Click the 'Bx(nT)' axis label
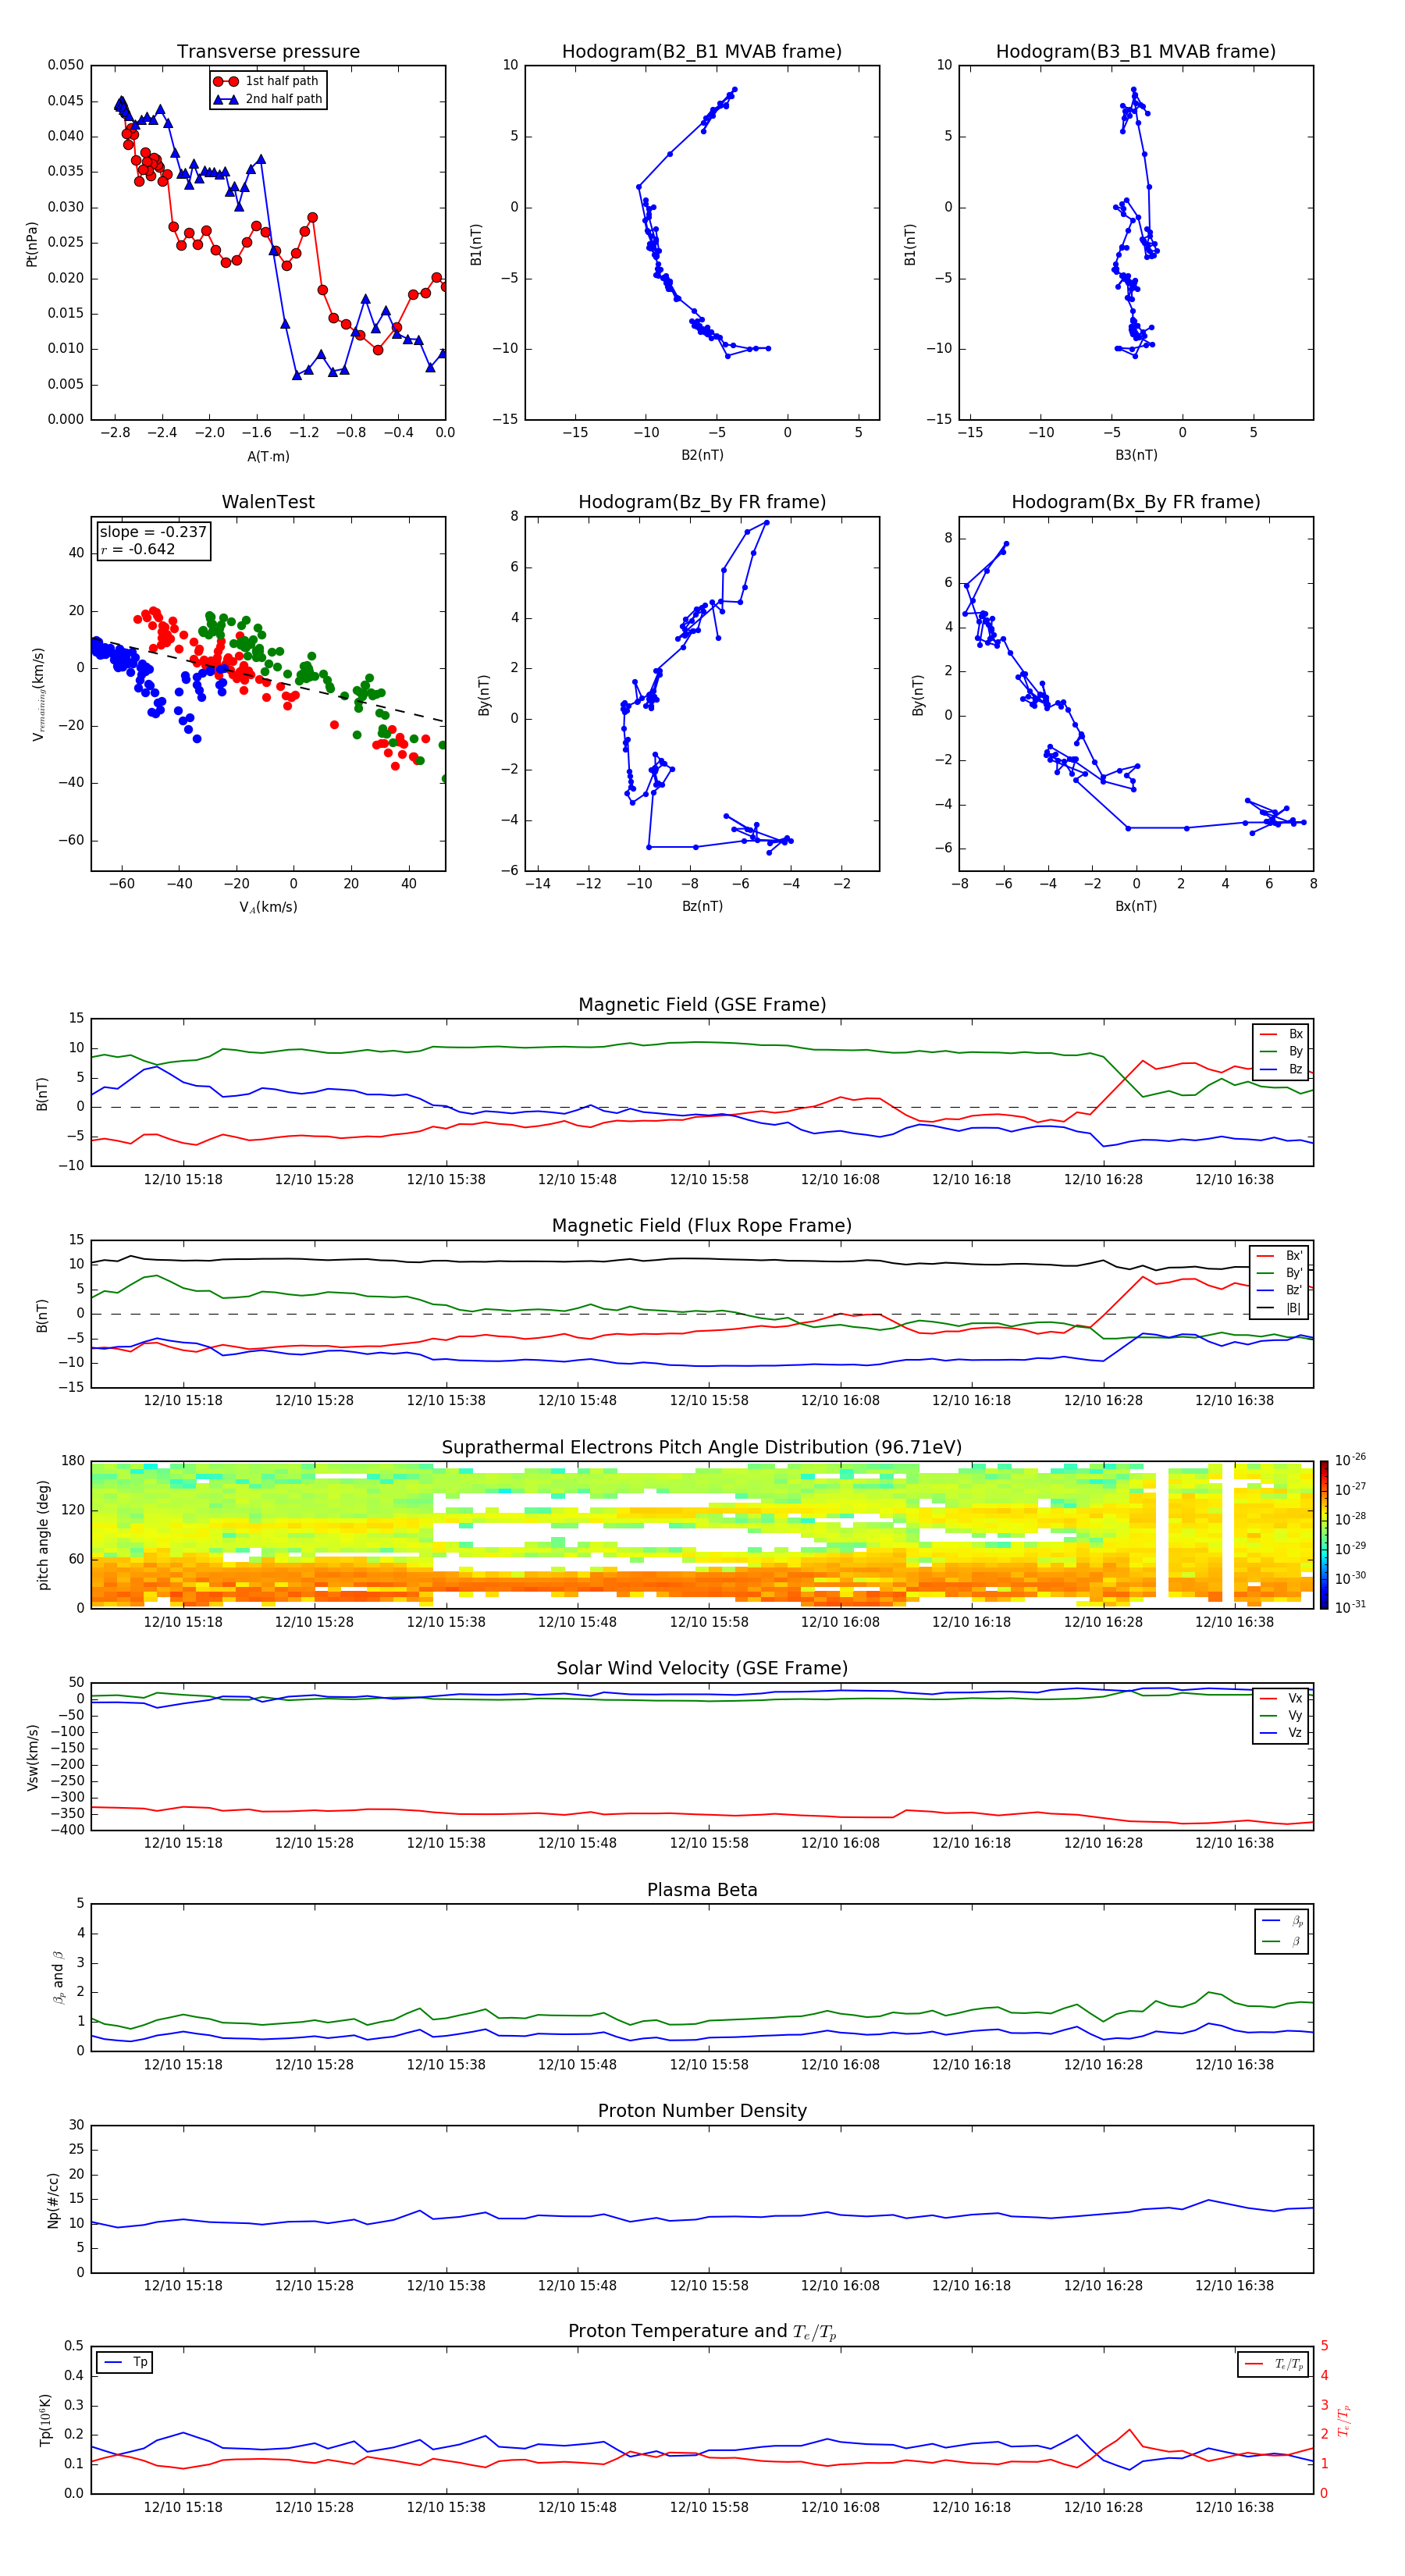This screenshot has width=1405, height=2576. 1136,906
